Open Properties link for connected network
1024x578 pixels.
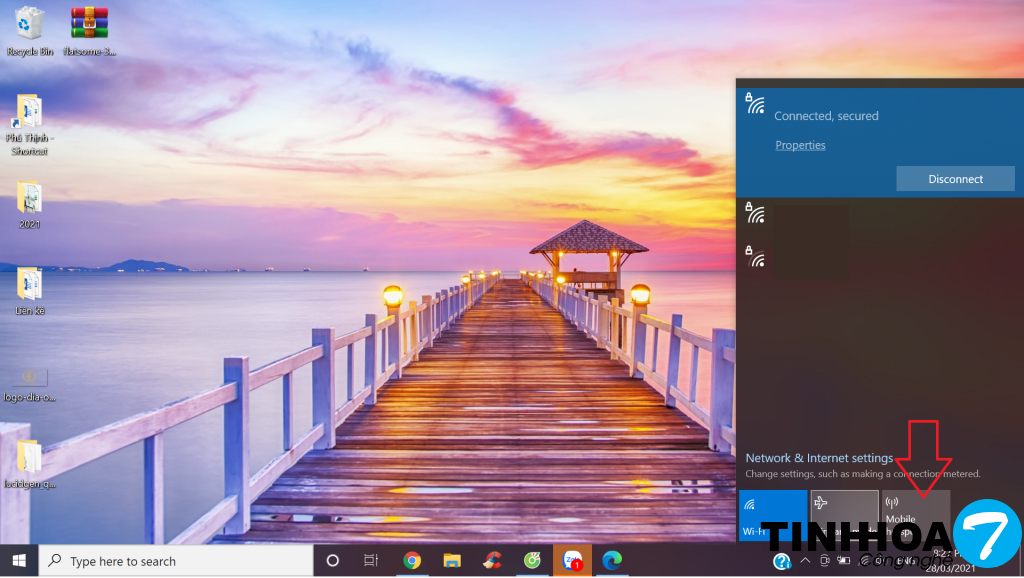800,145
